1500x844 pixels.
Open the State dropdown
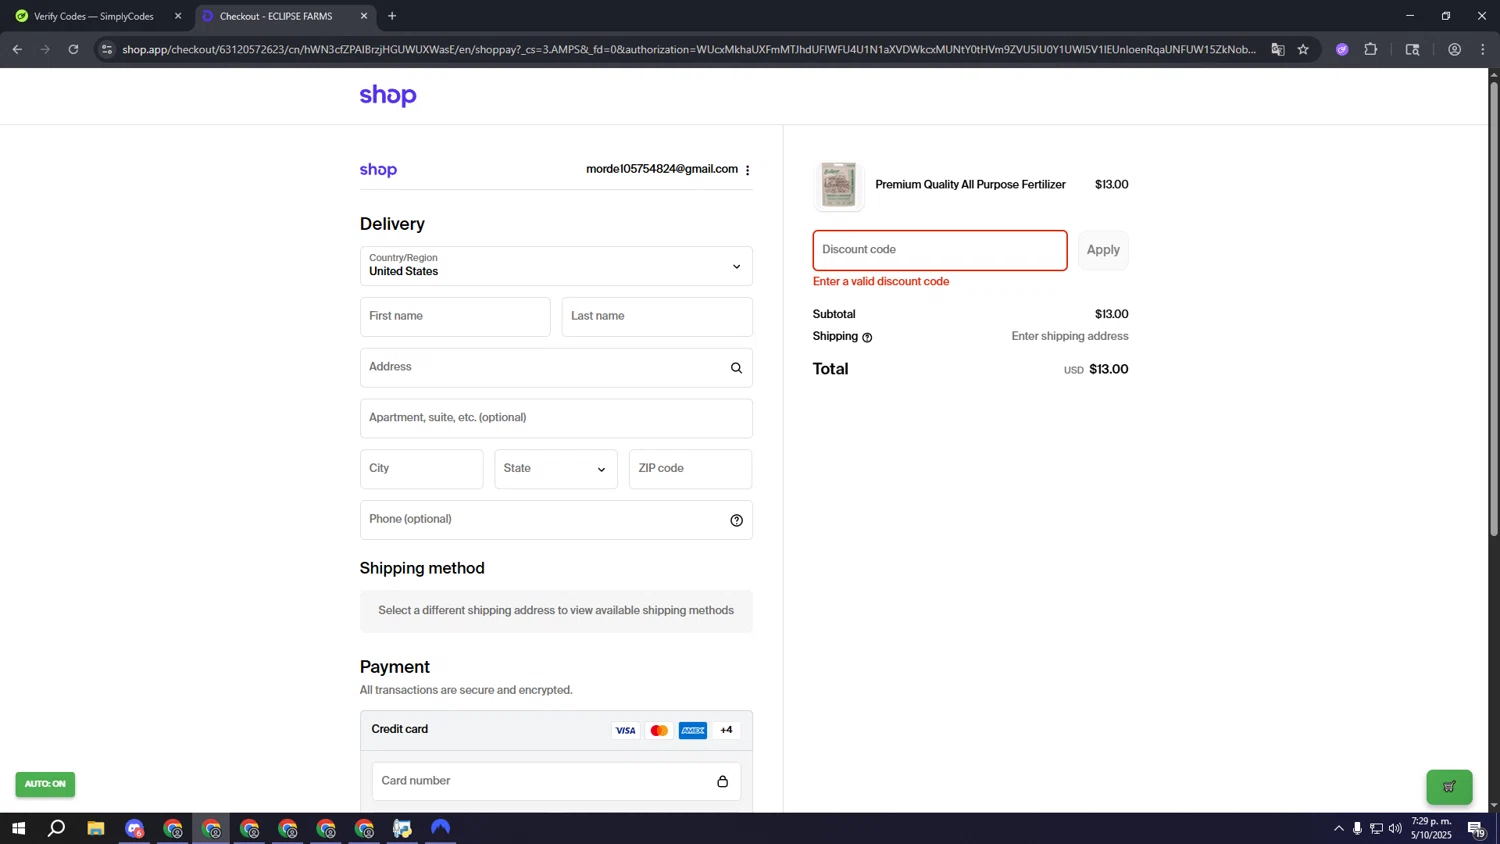(556, 469)
